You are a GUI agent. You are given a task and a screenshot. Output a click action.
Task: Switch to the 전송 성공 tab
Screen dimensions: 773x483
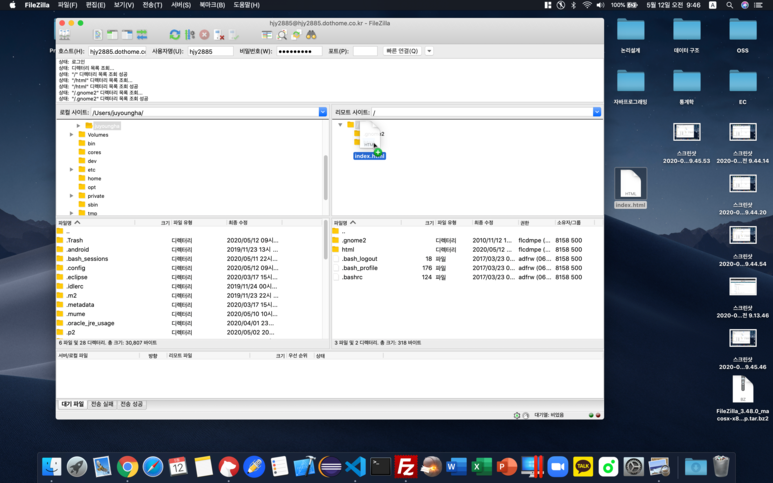click(132, 404)
